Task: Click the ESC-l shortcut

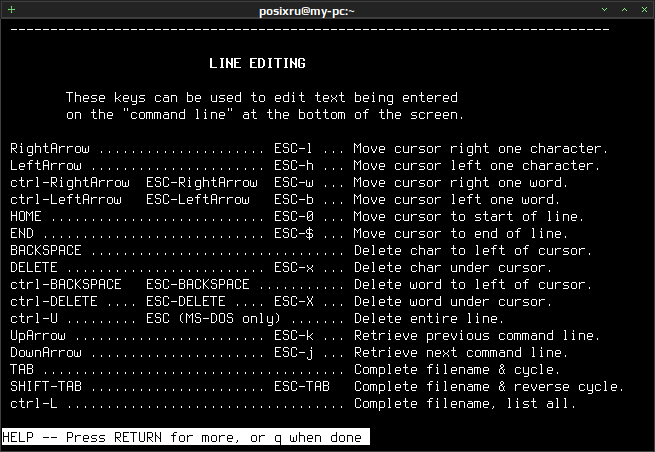Action: (x=293, y=148)
